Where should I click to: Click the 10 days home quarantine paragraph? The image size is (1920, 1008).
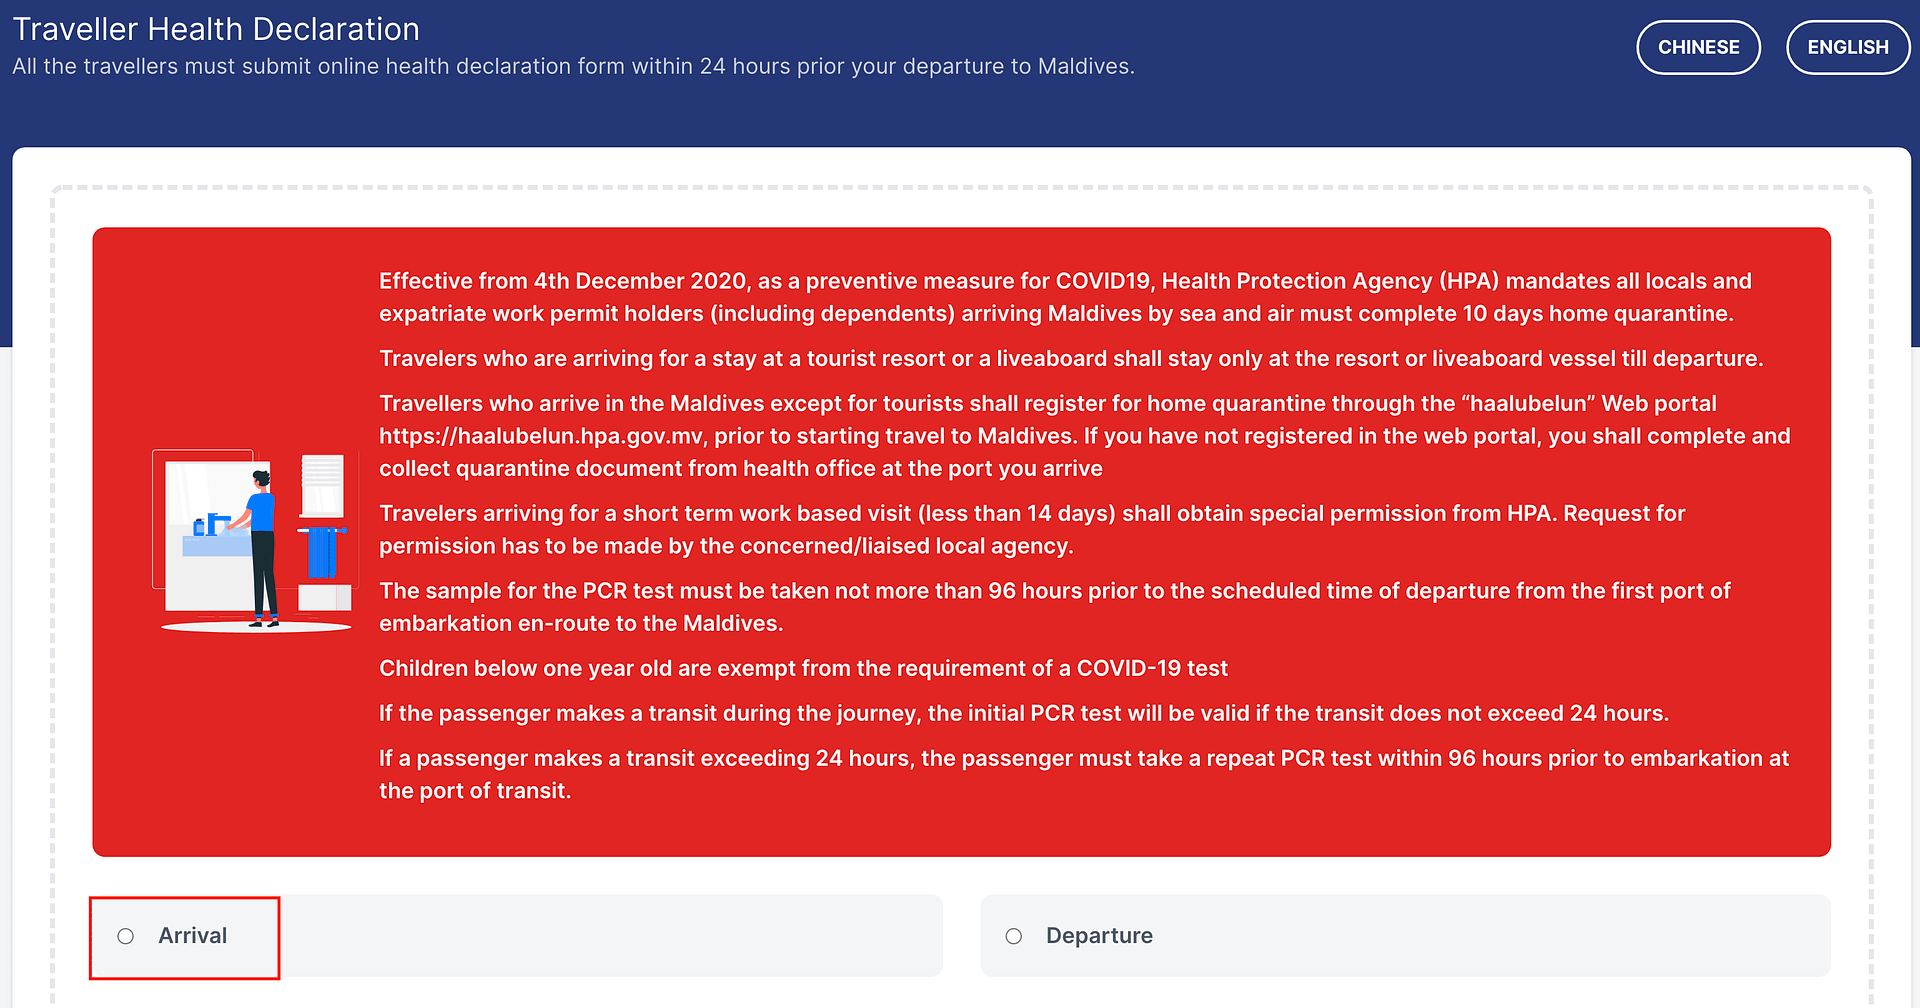[1065, 297]
